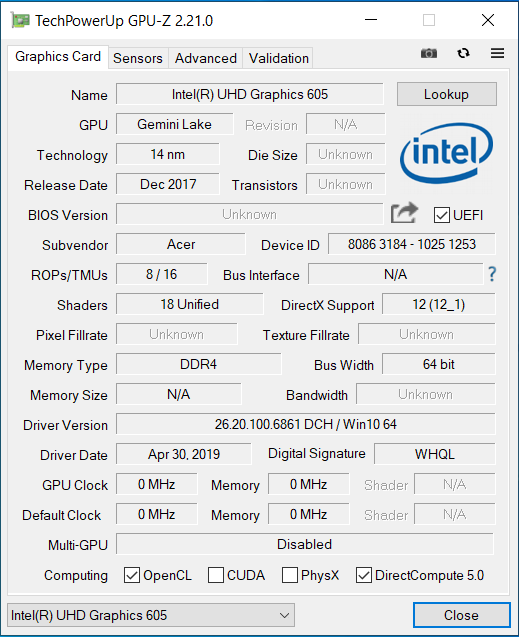Click the Intel logo image

pos(446,152)
